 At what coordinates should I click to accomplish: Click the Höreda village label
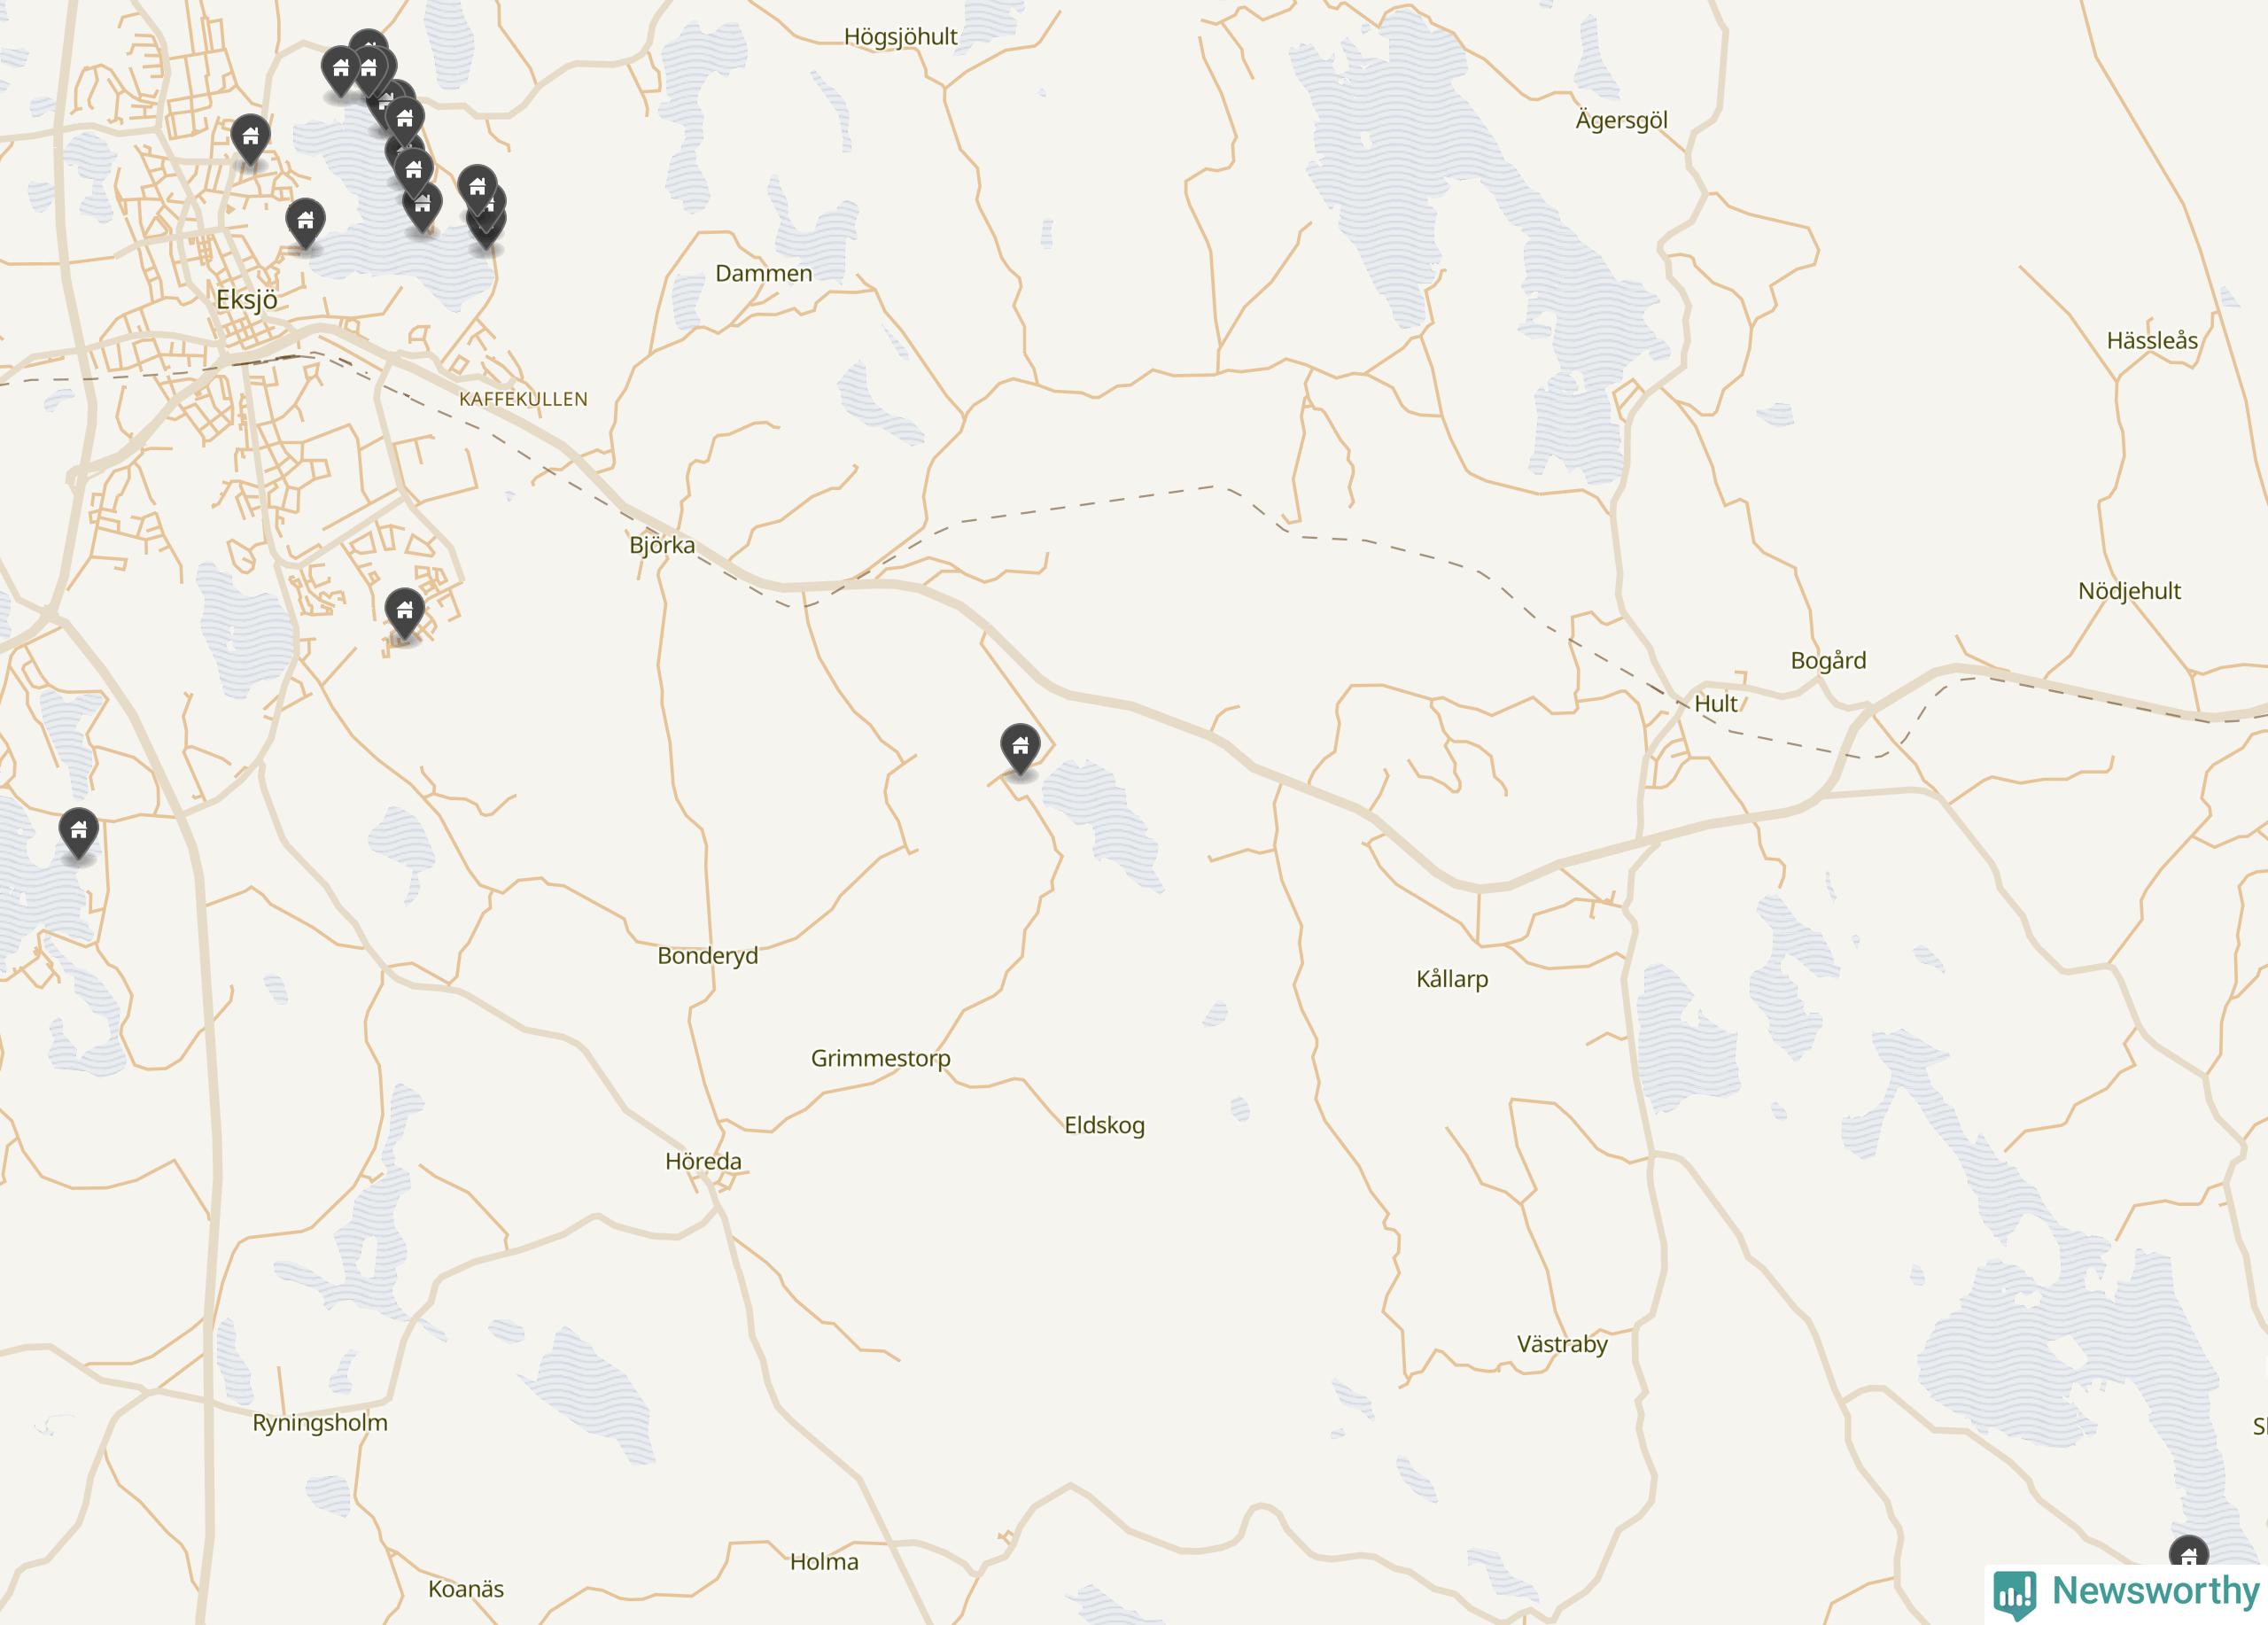click(x=704, y=1161)
